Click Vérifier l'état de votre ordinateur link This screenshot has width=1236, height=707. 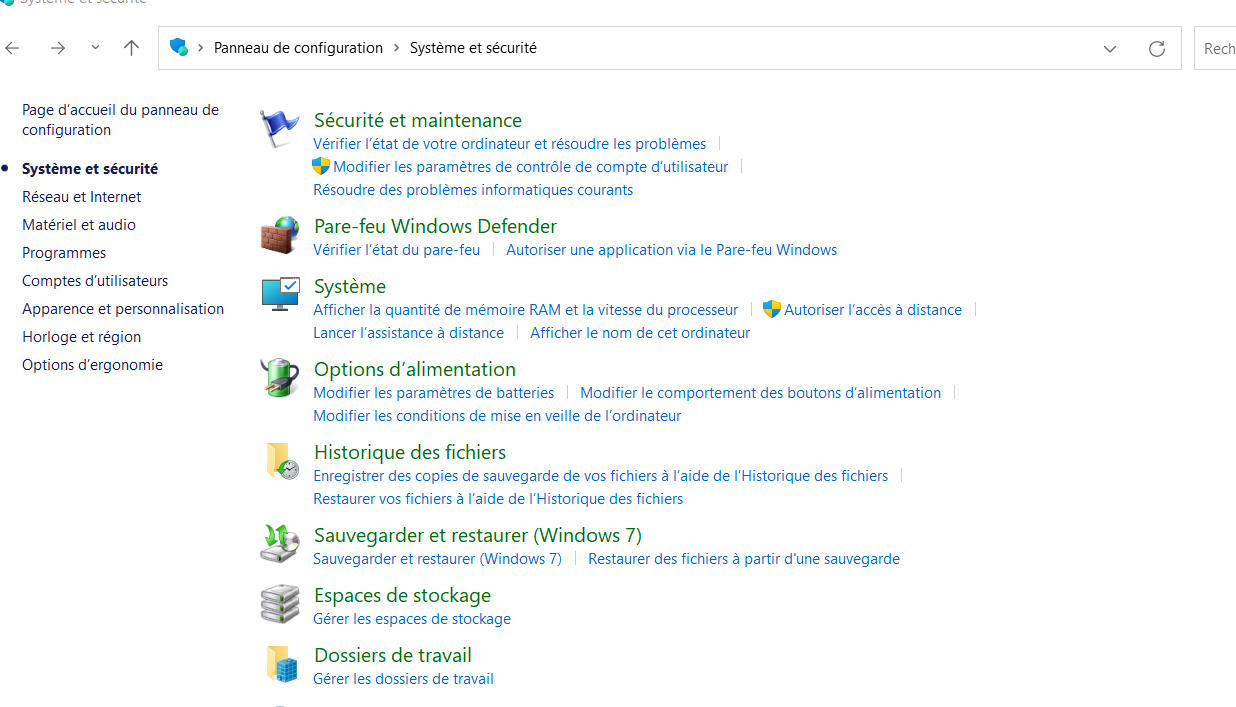510,144
